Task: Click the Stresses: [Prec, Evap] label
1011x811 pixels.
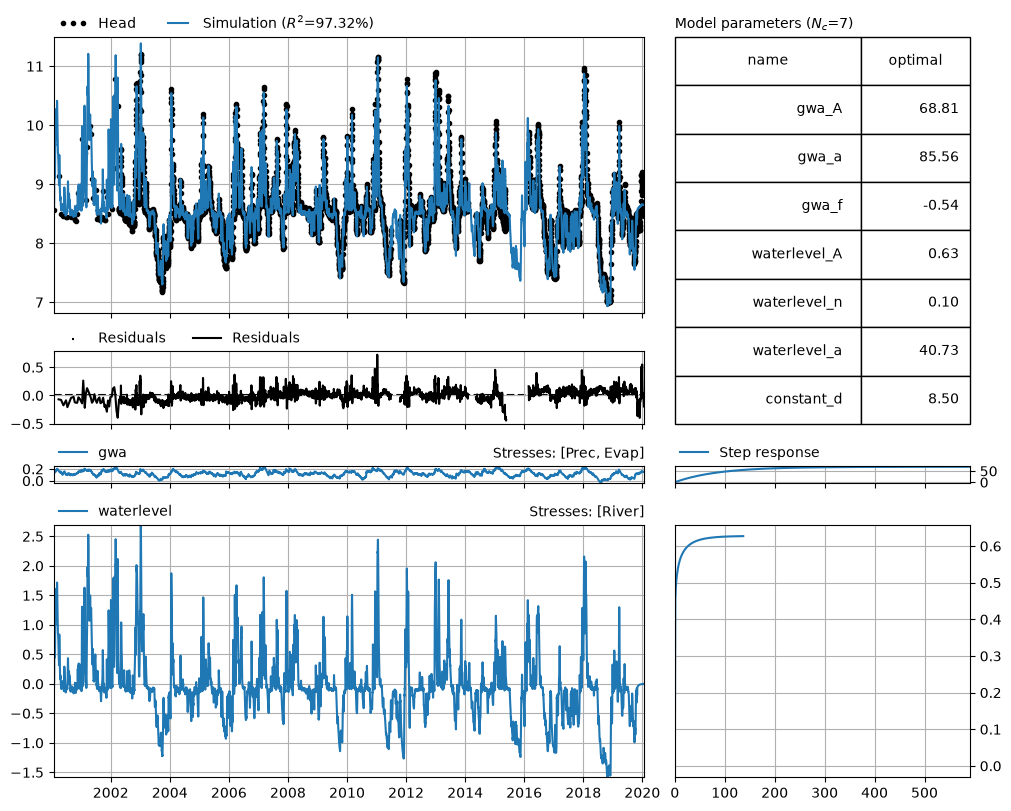Action: coord(568,453)
